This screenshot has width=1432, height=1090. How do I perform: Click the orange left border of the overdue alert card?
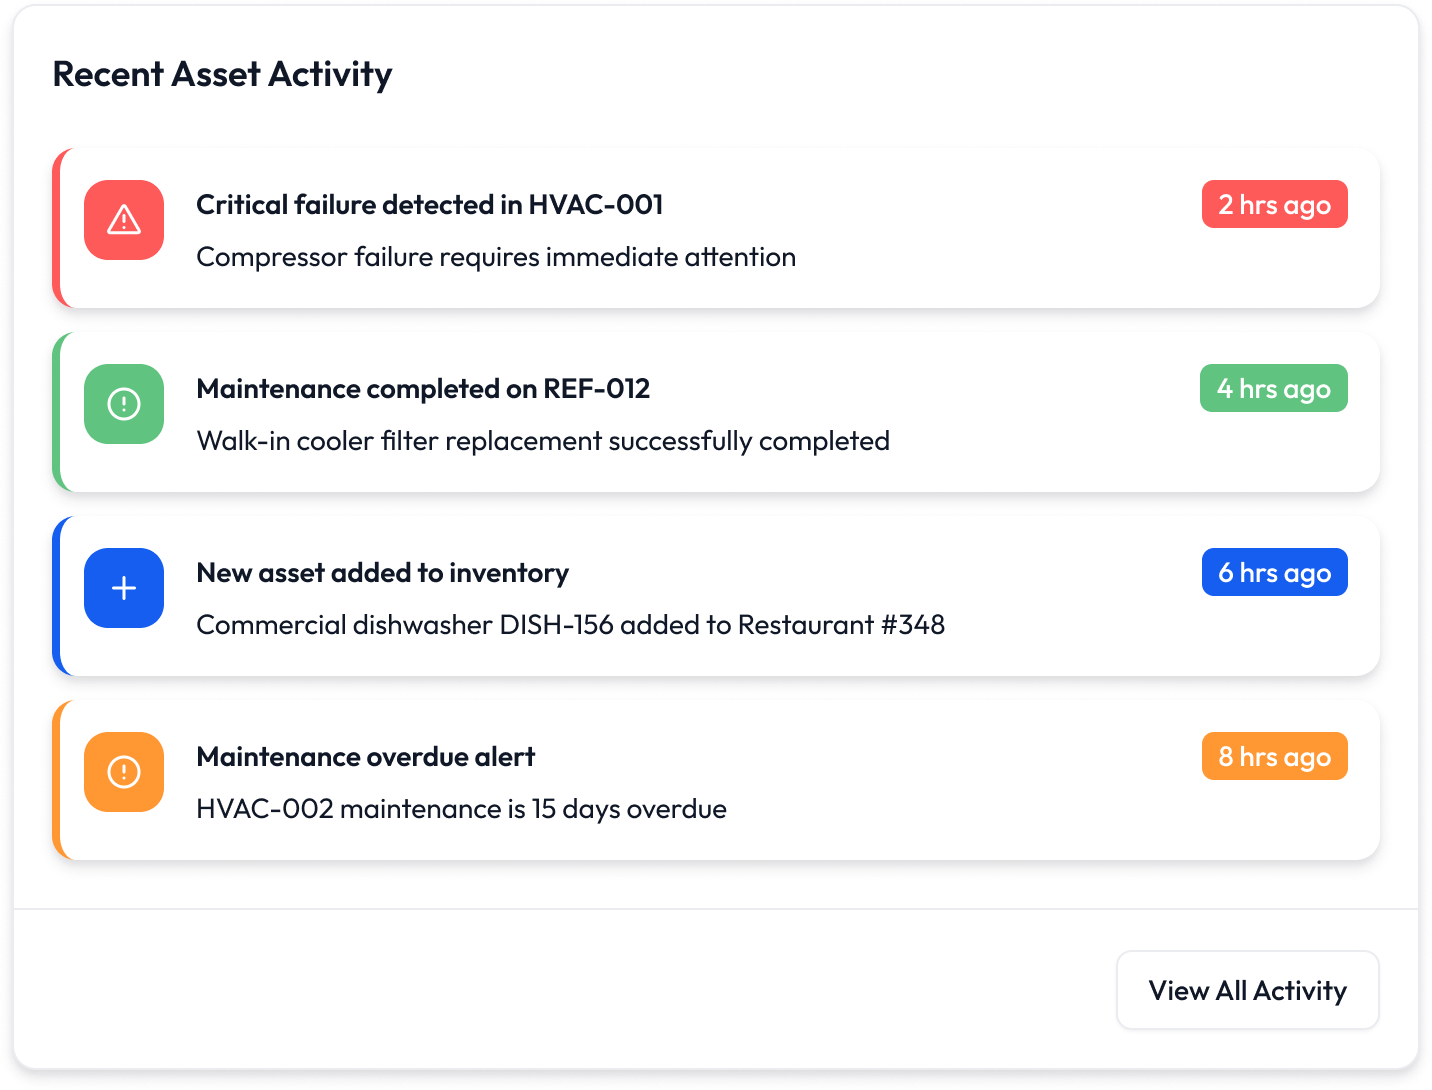57,780
